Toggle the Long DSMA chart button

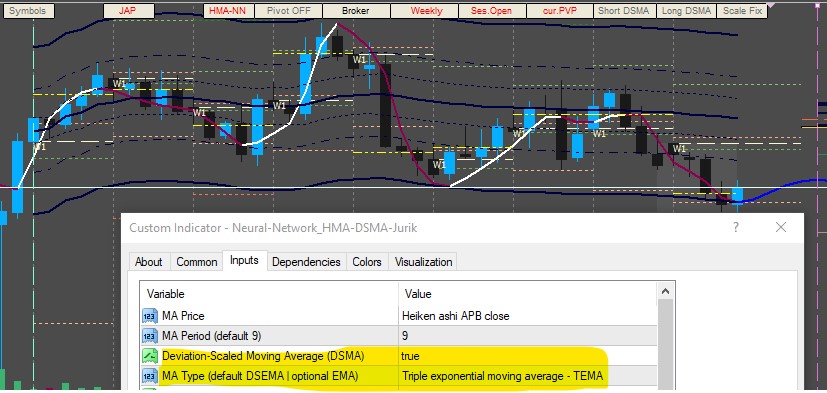click(x=686, y=11)
